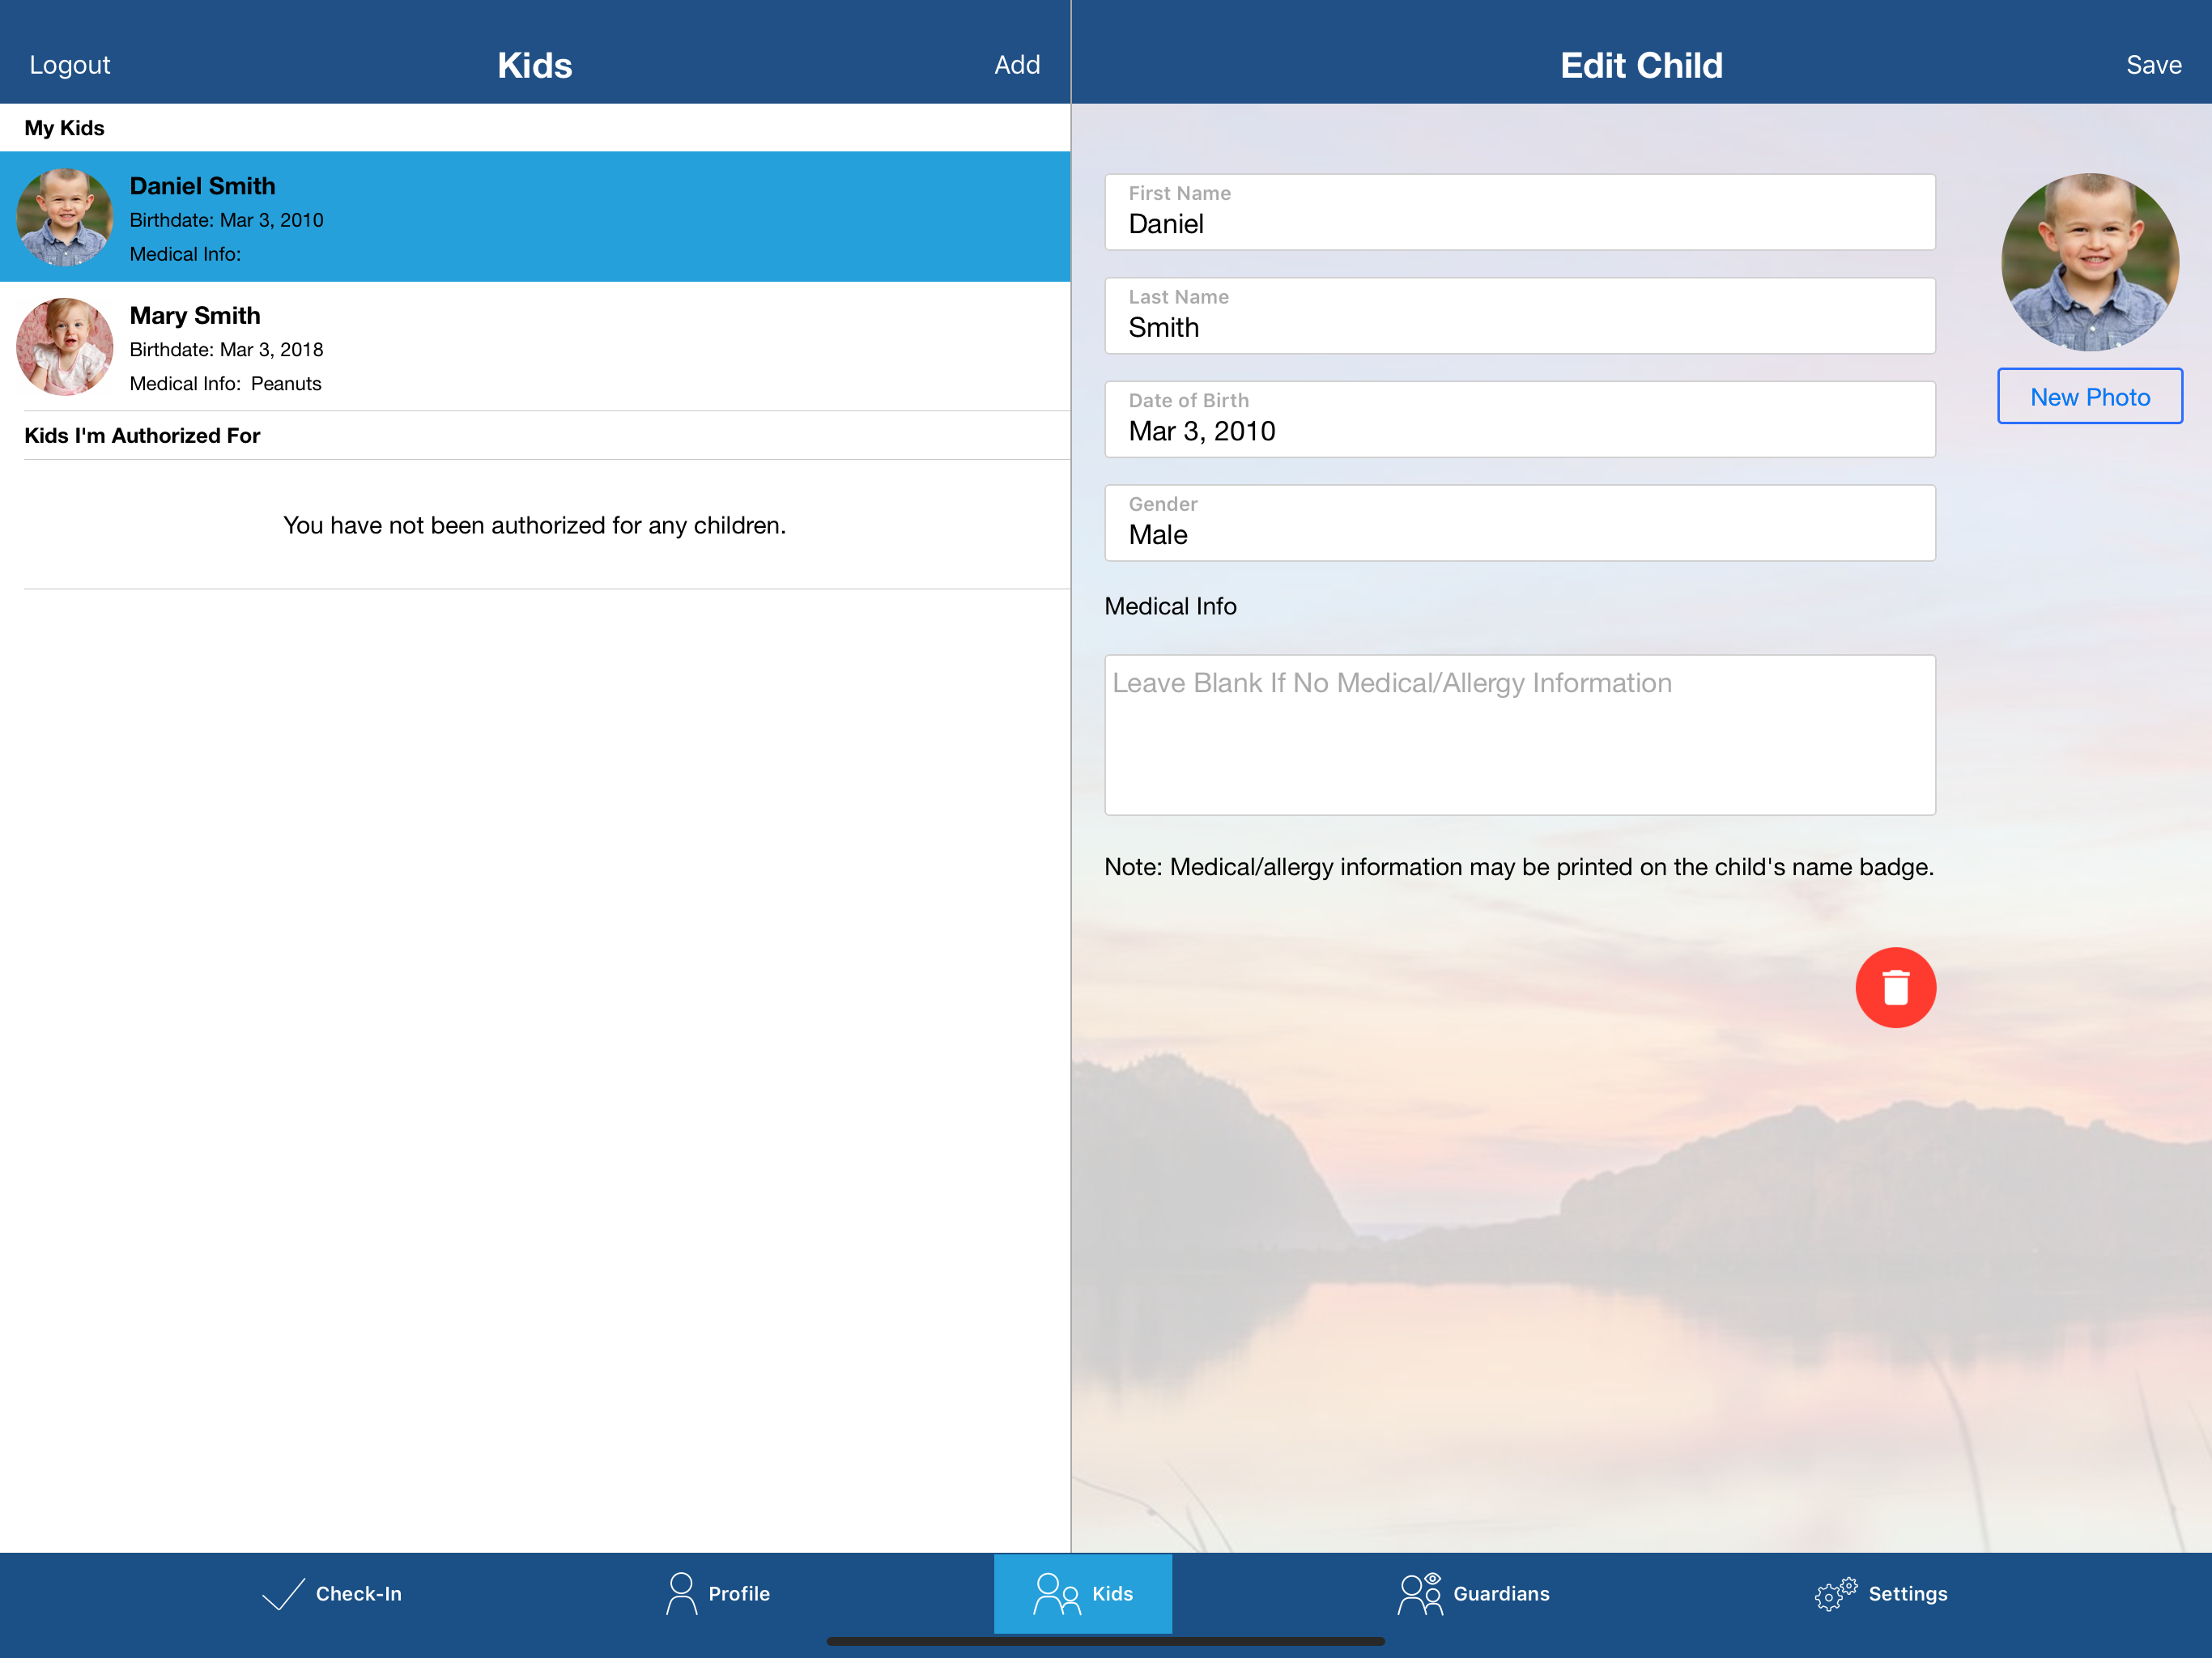Edit the Last Name field
The width and height of the screenshot is (2212, 1658).
[1519, 316]
